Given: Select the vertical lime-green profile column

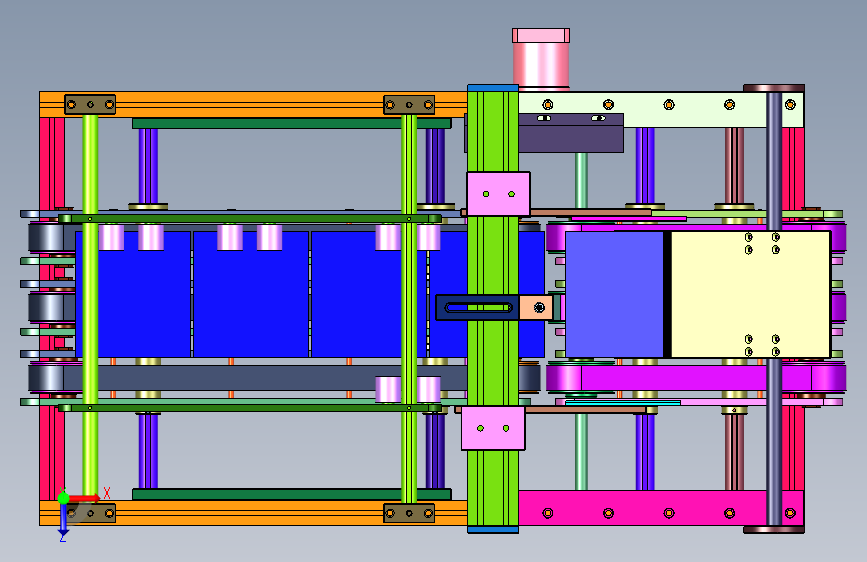Looking at the screenshot, I should [x=493, y=309].
